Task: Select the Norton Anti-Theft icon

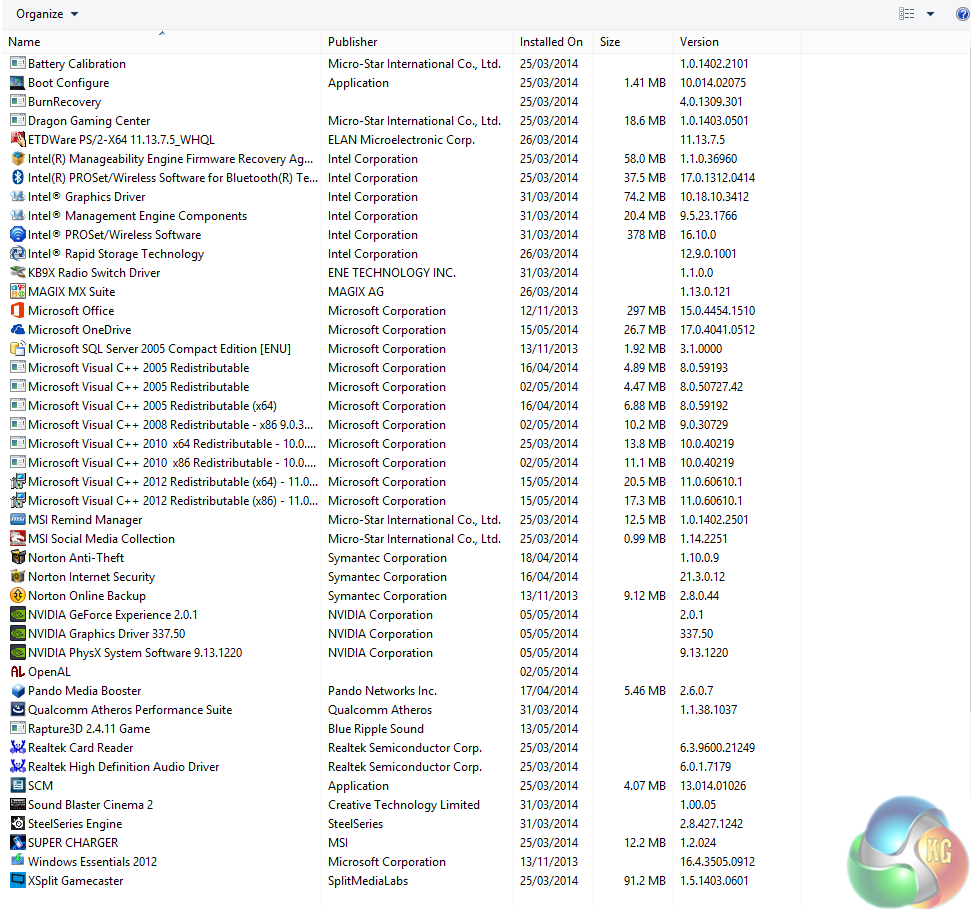Action: pyautogui.click(x=18, y=557)
